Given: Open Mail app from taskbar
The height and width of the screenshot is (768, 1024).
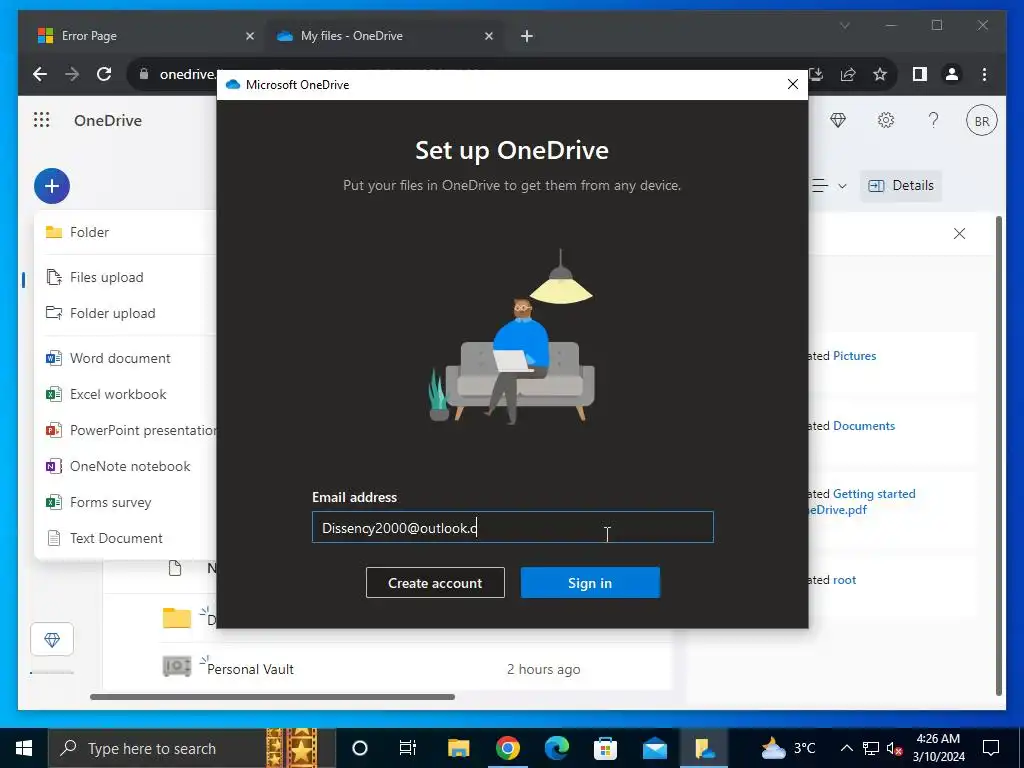Looking at the screenshot, I should (x=654, y=748).
